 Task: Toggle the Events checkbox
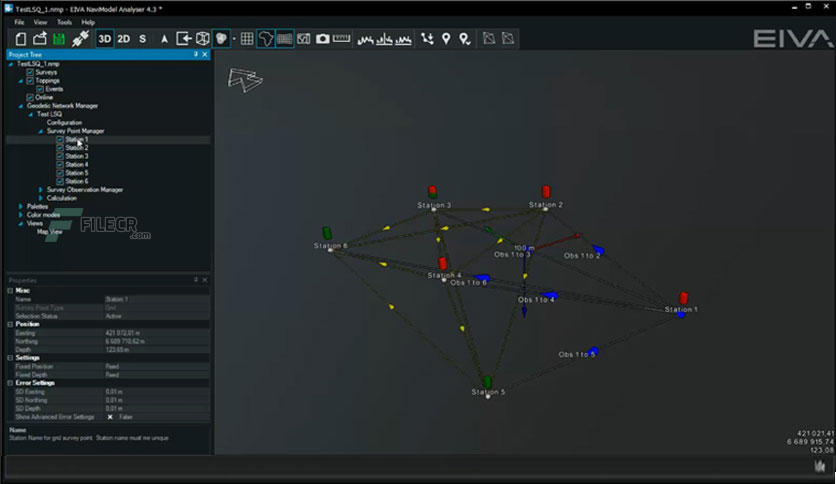click(40, 89)
